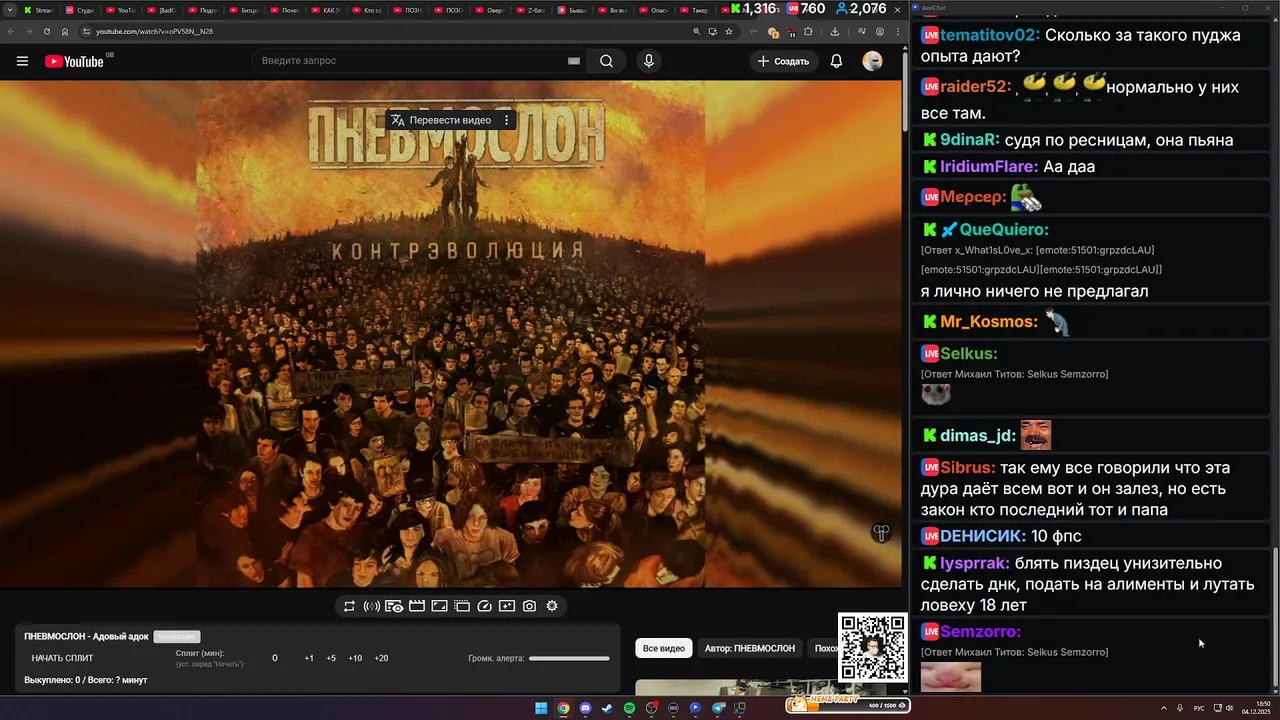This screenshot has width=1280, height=720.
Task: Select the Автор: ПНЕВМОСЛОН filter chip
Action: tap(749, 648)
